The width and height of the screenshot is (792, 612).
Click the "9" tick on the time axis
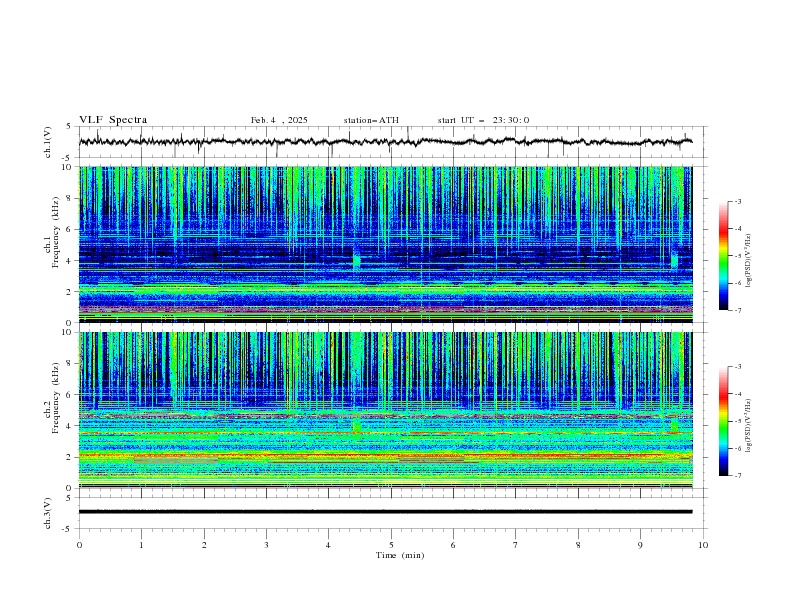[640, 545]
